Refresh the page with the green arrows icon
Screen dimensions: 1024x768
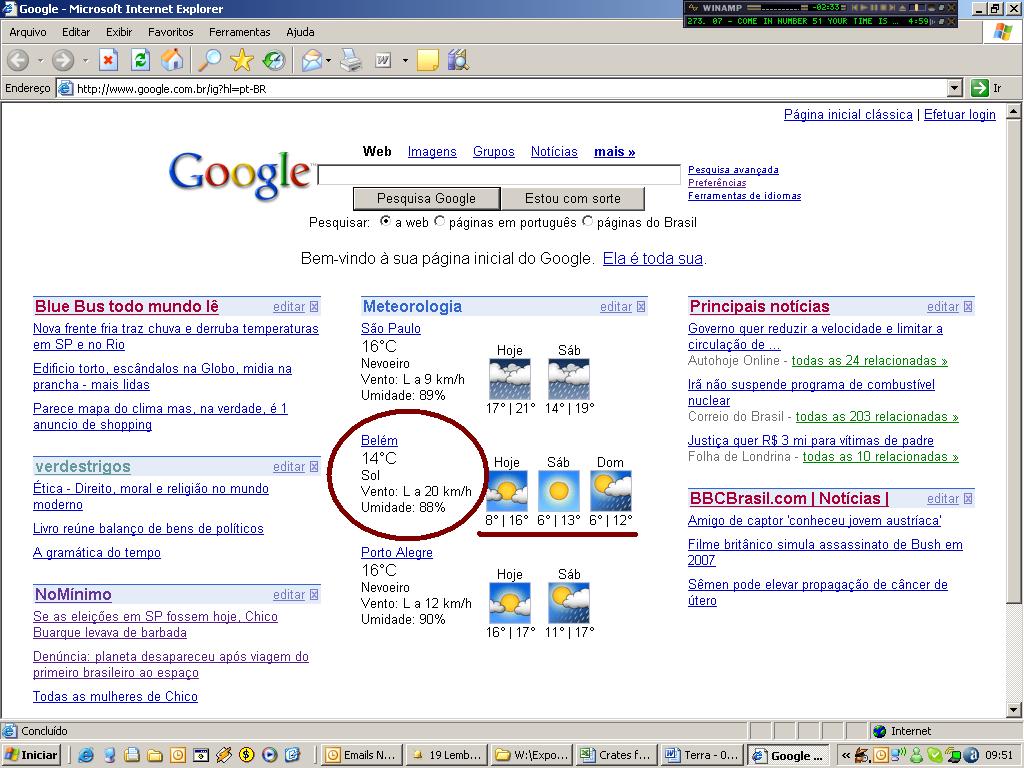[140, 61]
